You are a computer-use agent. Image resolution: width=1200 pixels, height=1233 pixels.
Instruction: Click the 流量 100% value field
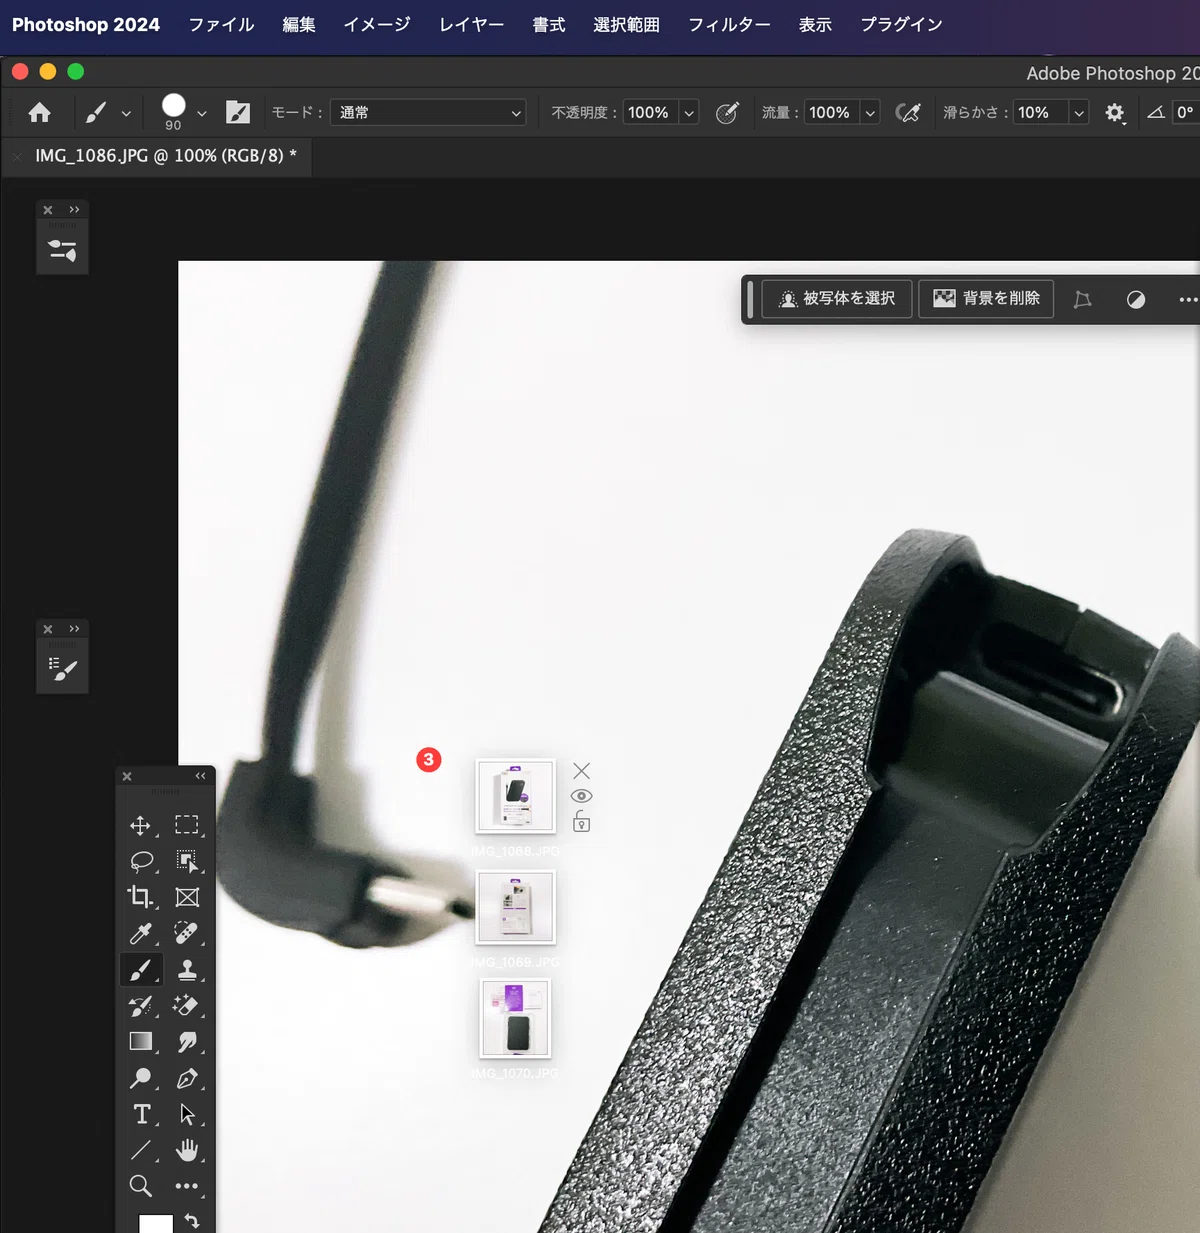(830, 113)
